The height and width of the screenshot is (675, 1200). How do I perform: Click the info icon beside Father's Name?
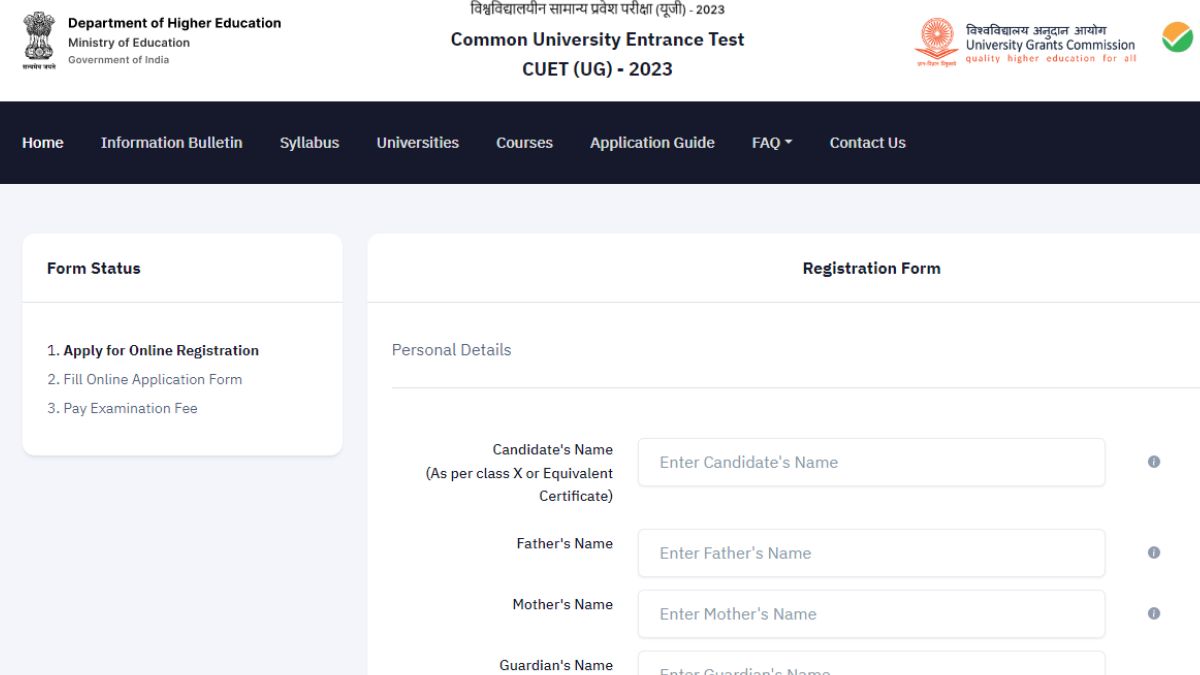[1153, 552]
